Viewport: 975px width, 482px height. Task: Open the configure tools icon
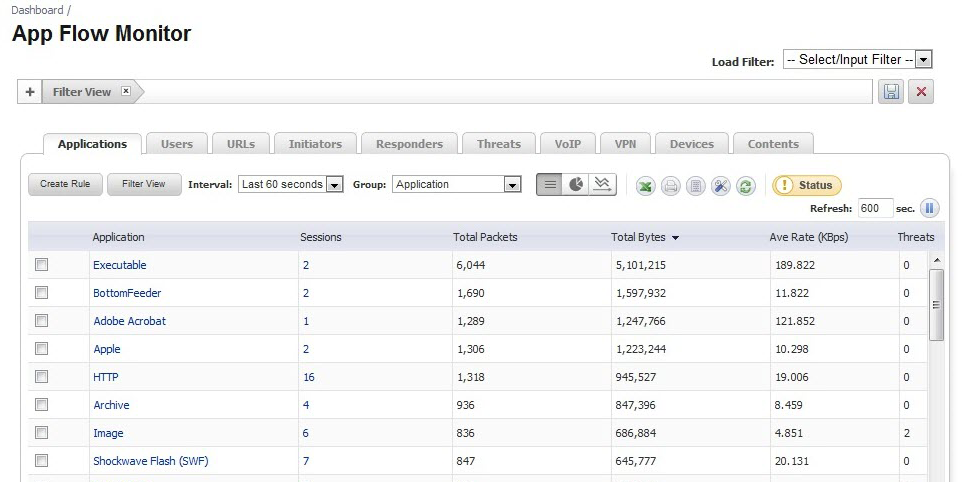721,186
